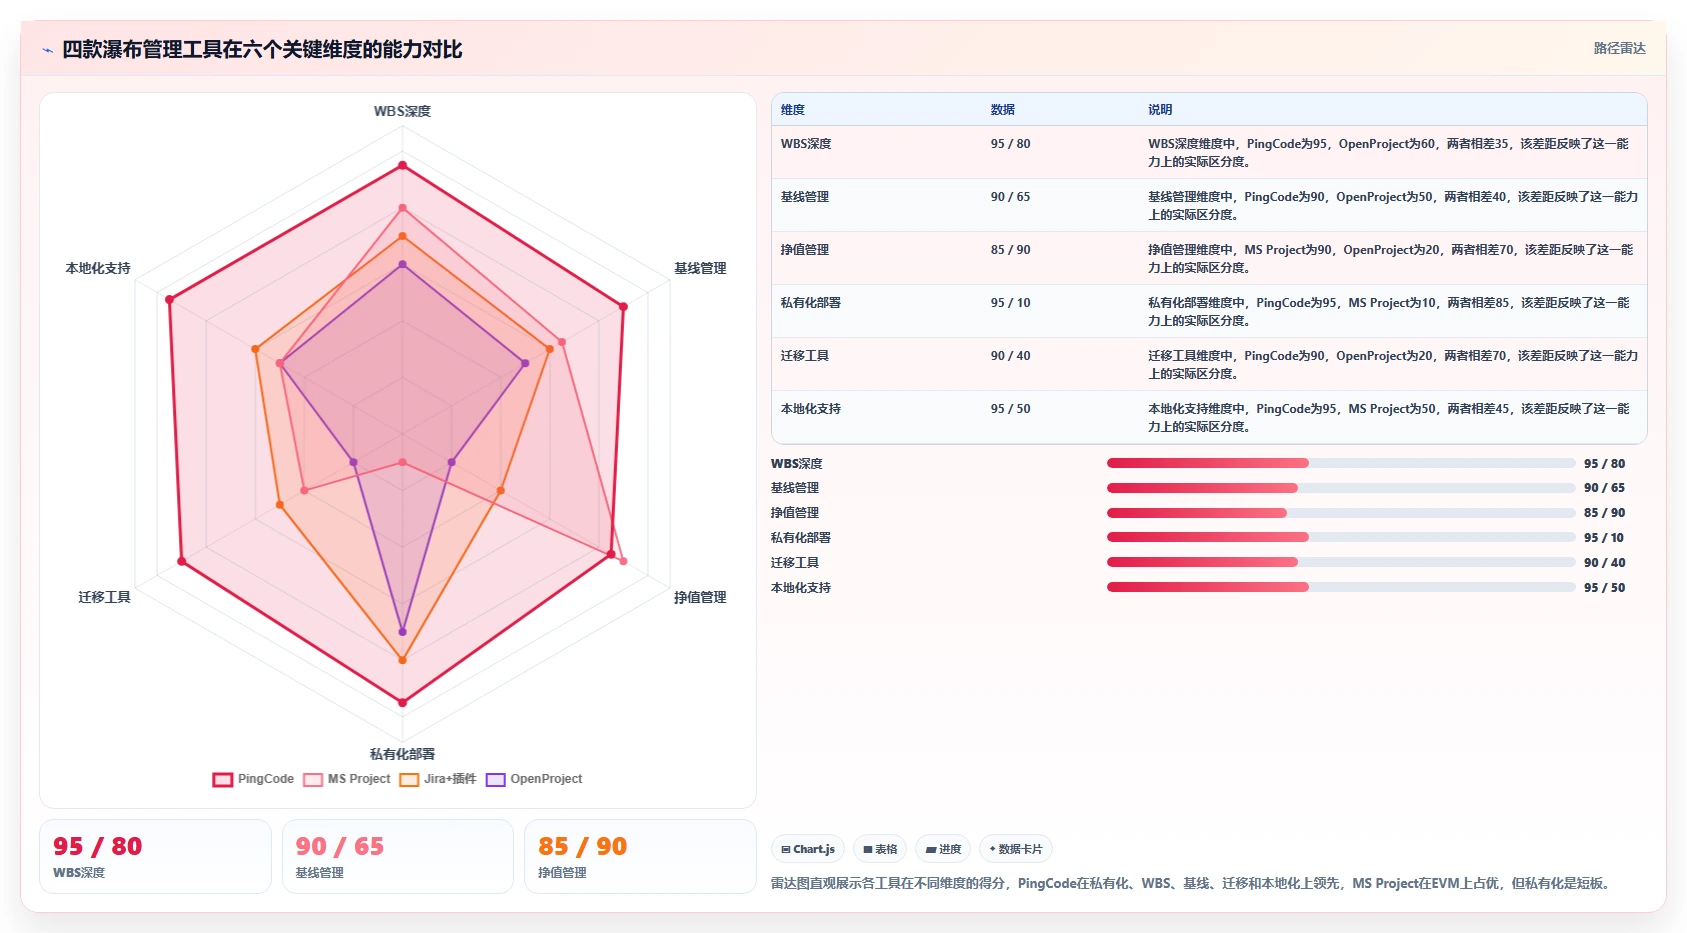This screenshot has height=933, width=1687.
Task: Click PingCode's data point on the 私有化部署 axis
Action: coord(403,703)
